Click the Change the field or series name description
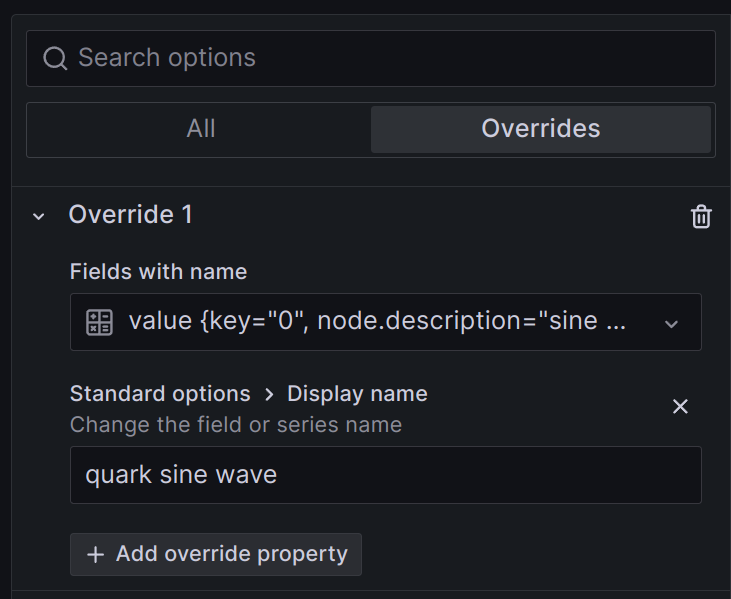731x599 pixels. [x=236, y=424]
